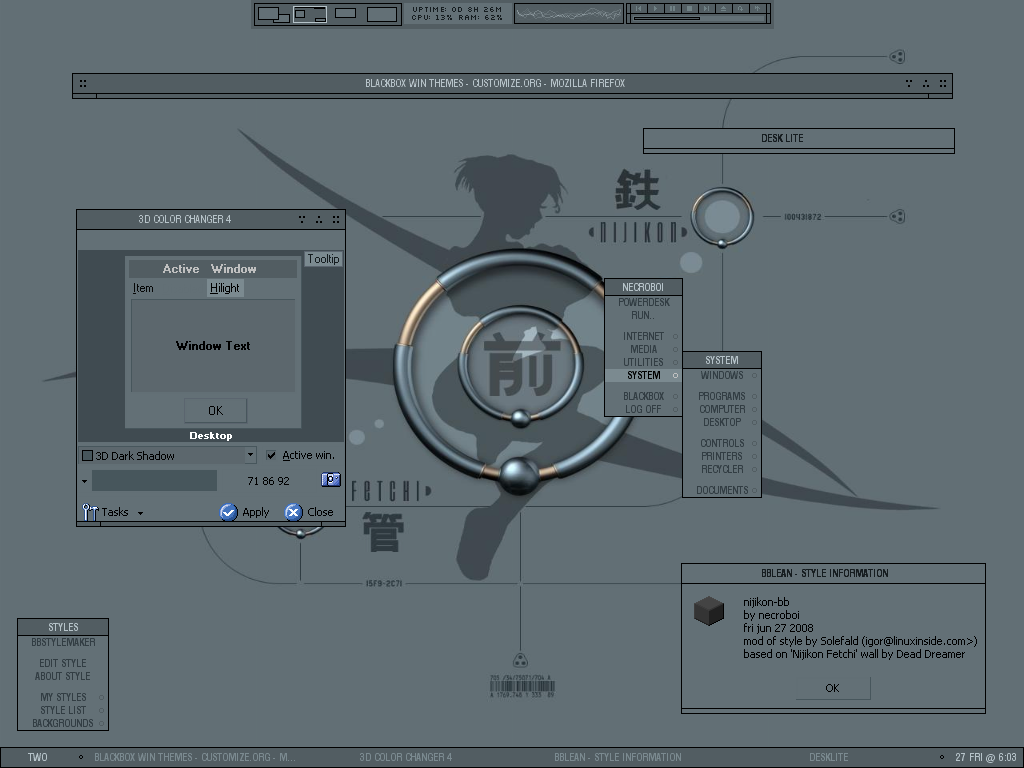
Task: Open the Tasks dropdown in Color Changer
Action: coord(113,512)
